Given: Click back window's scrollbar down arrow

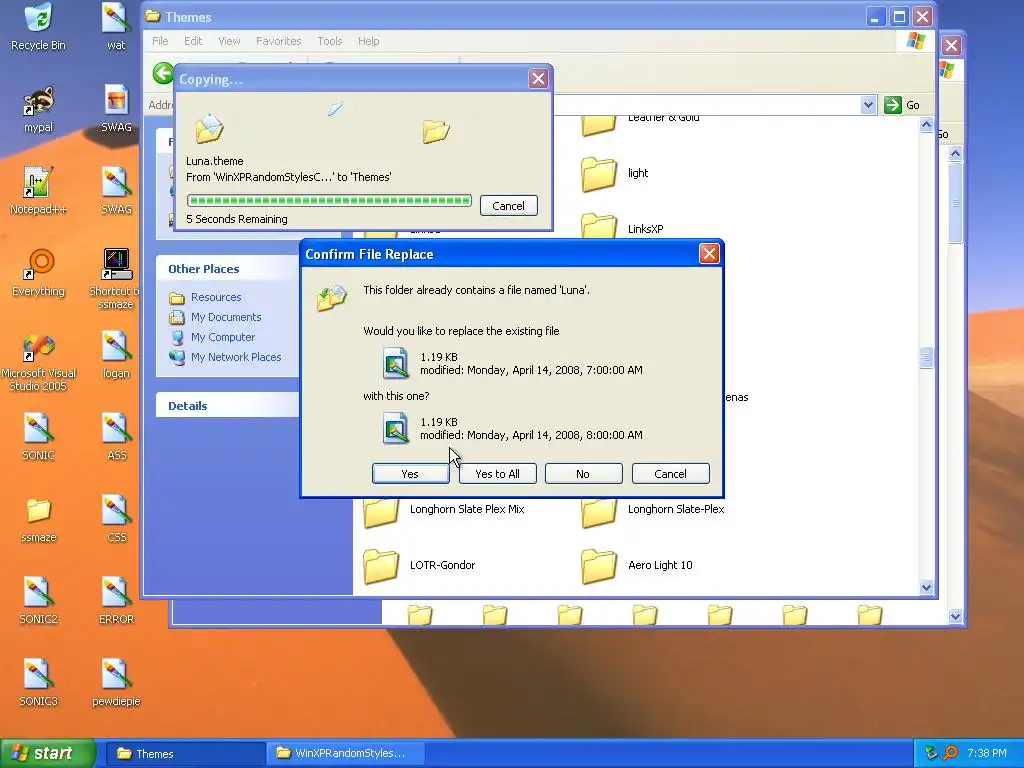Looking at the screenshot, I should 955,616.
